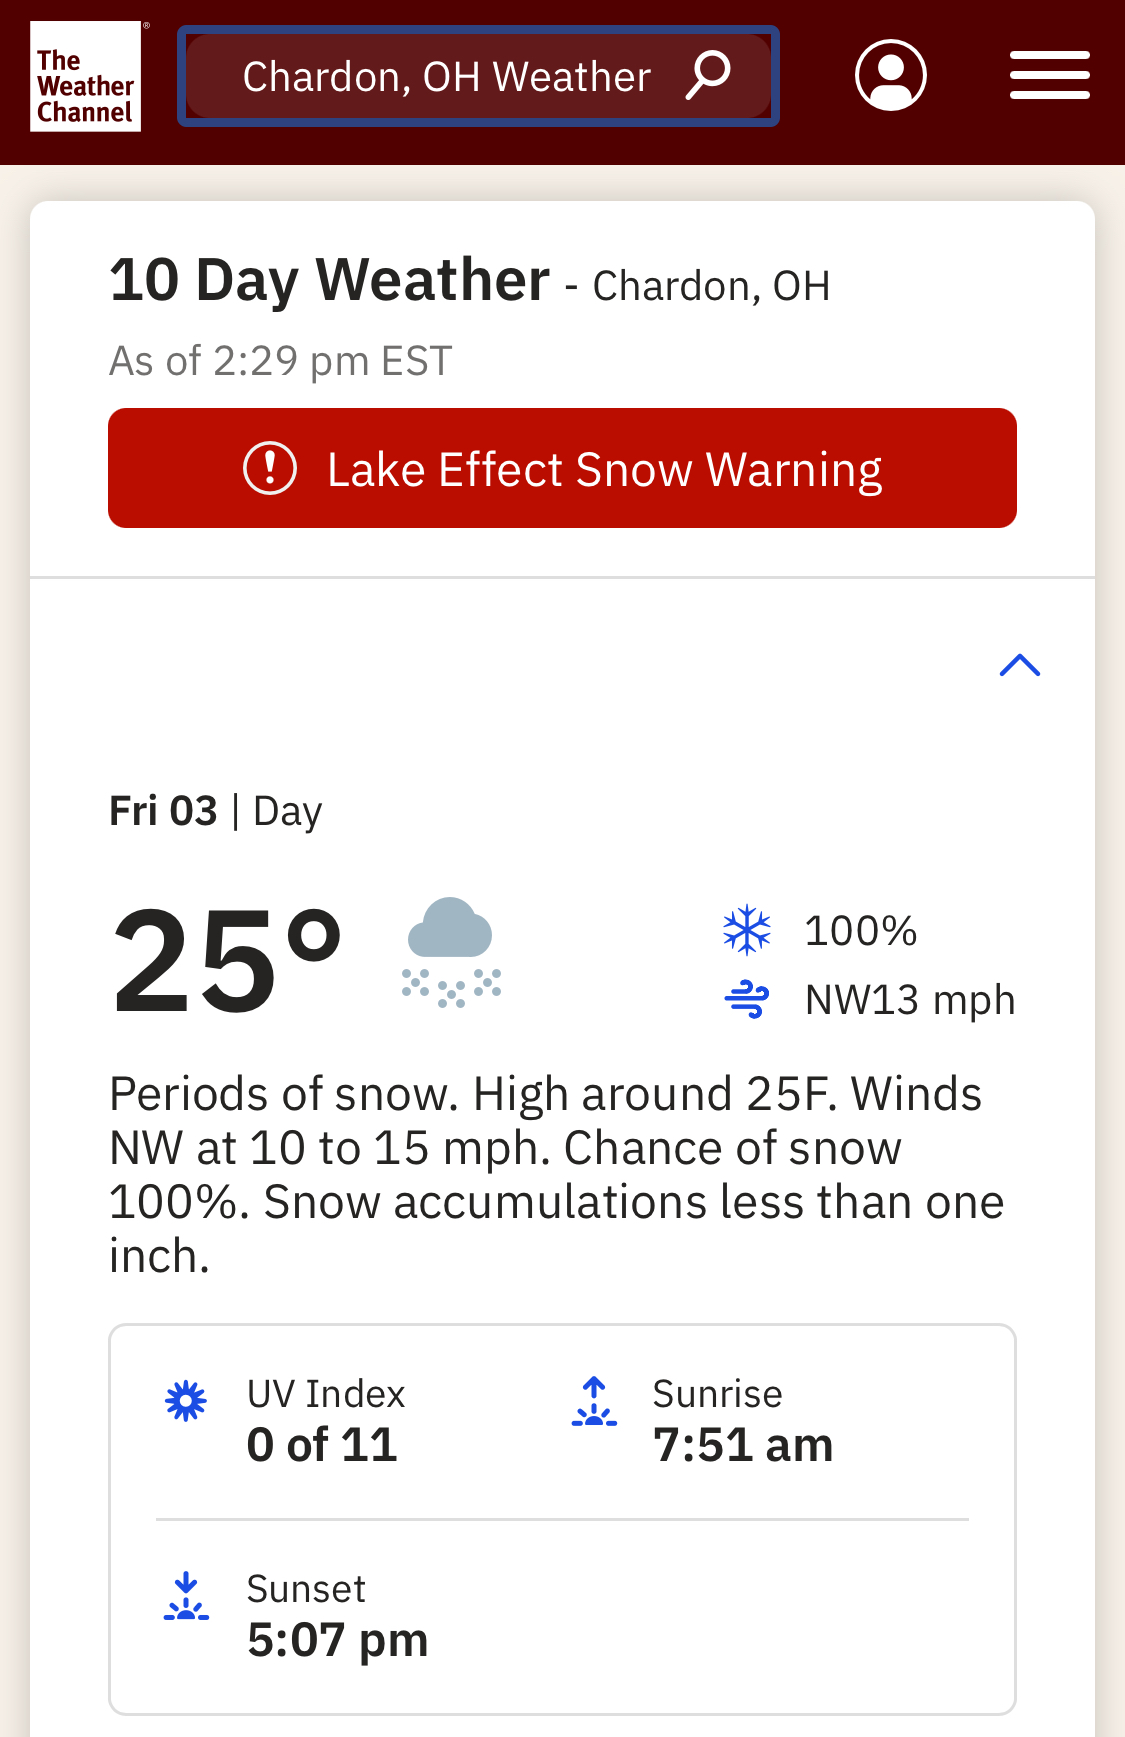Click the sunset icon
This screenshot has width=1125, height=1737.
pos(186,1596)
